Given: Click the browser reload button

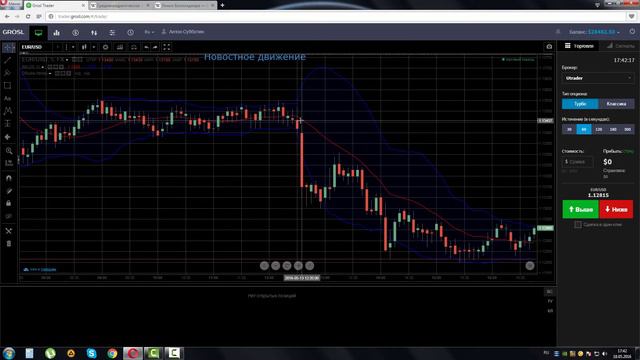Looking at the screenshot, I should (x=28, y=16).
